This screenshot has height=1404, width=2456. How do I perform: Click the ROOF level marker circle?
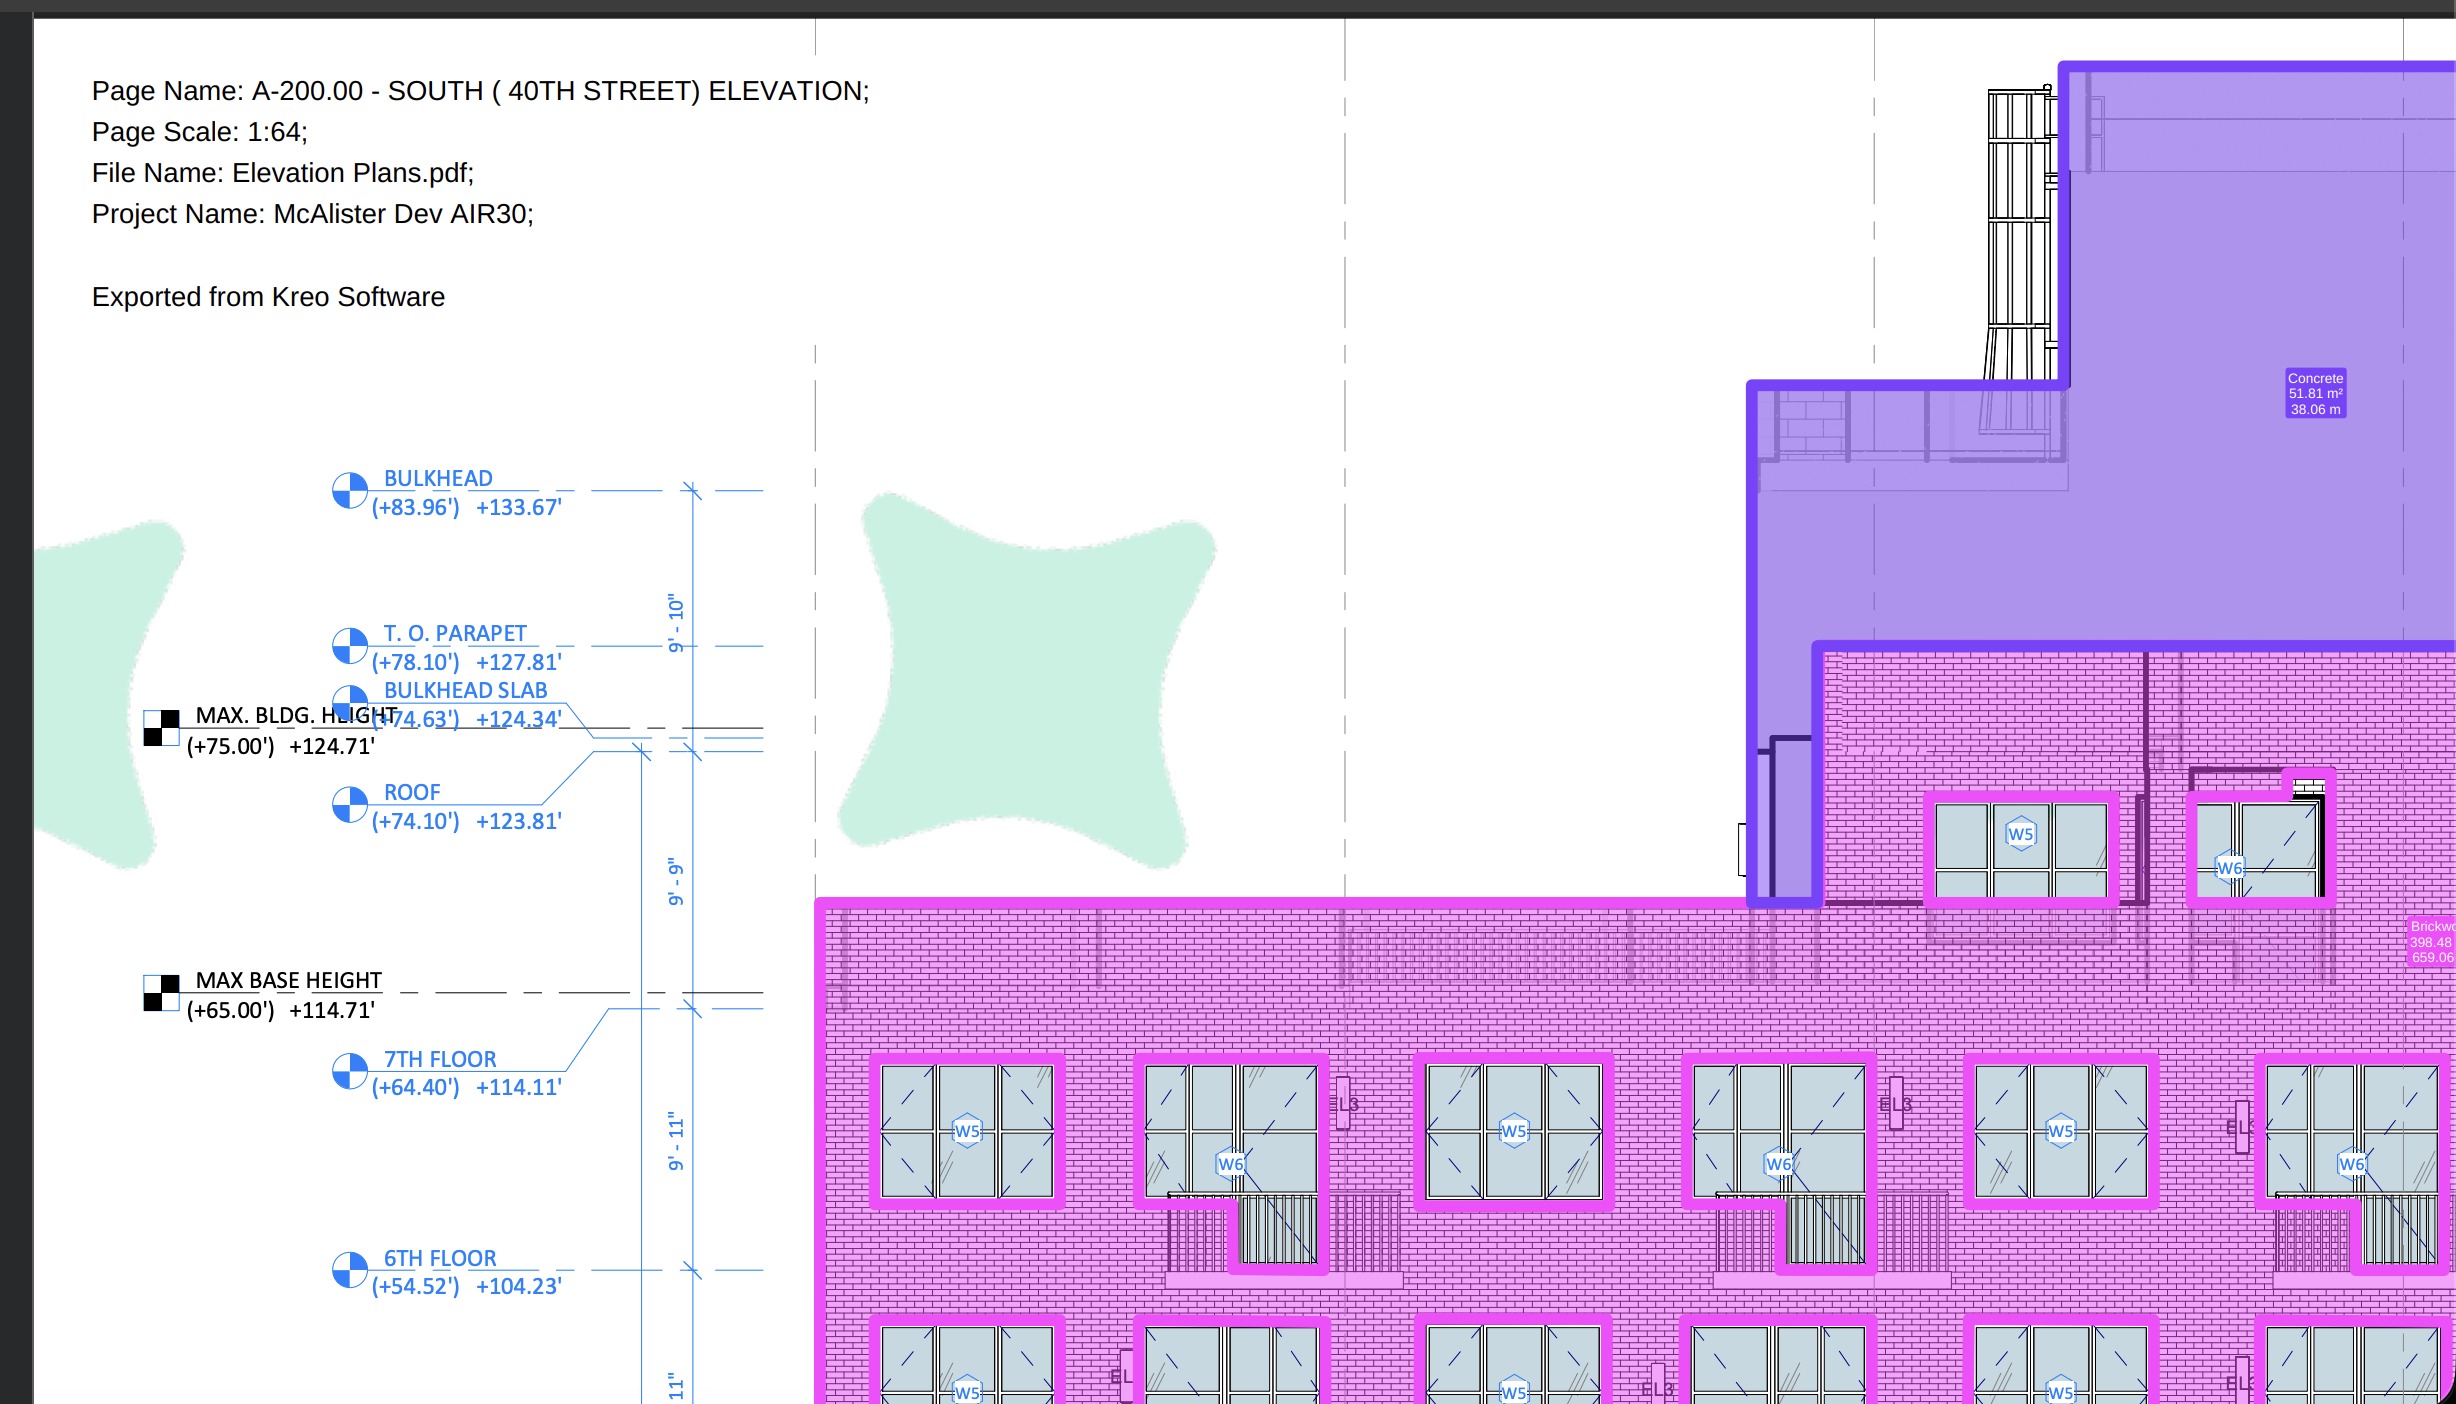point(350,804)
